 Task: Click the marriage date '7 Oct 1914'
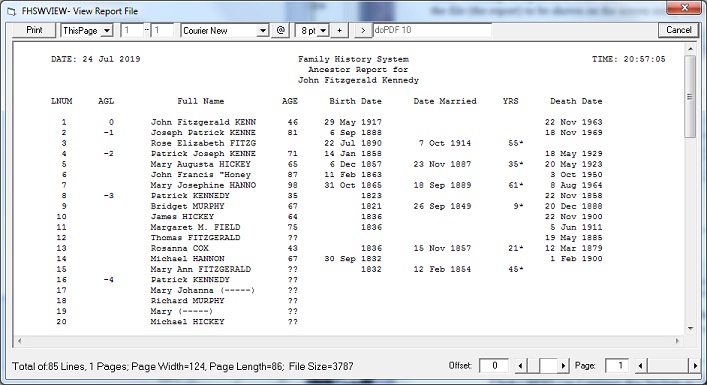click(445, 143)
